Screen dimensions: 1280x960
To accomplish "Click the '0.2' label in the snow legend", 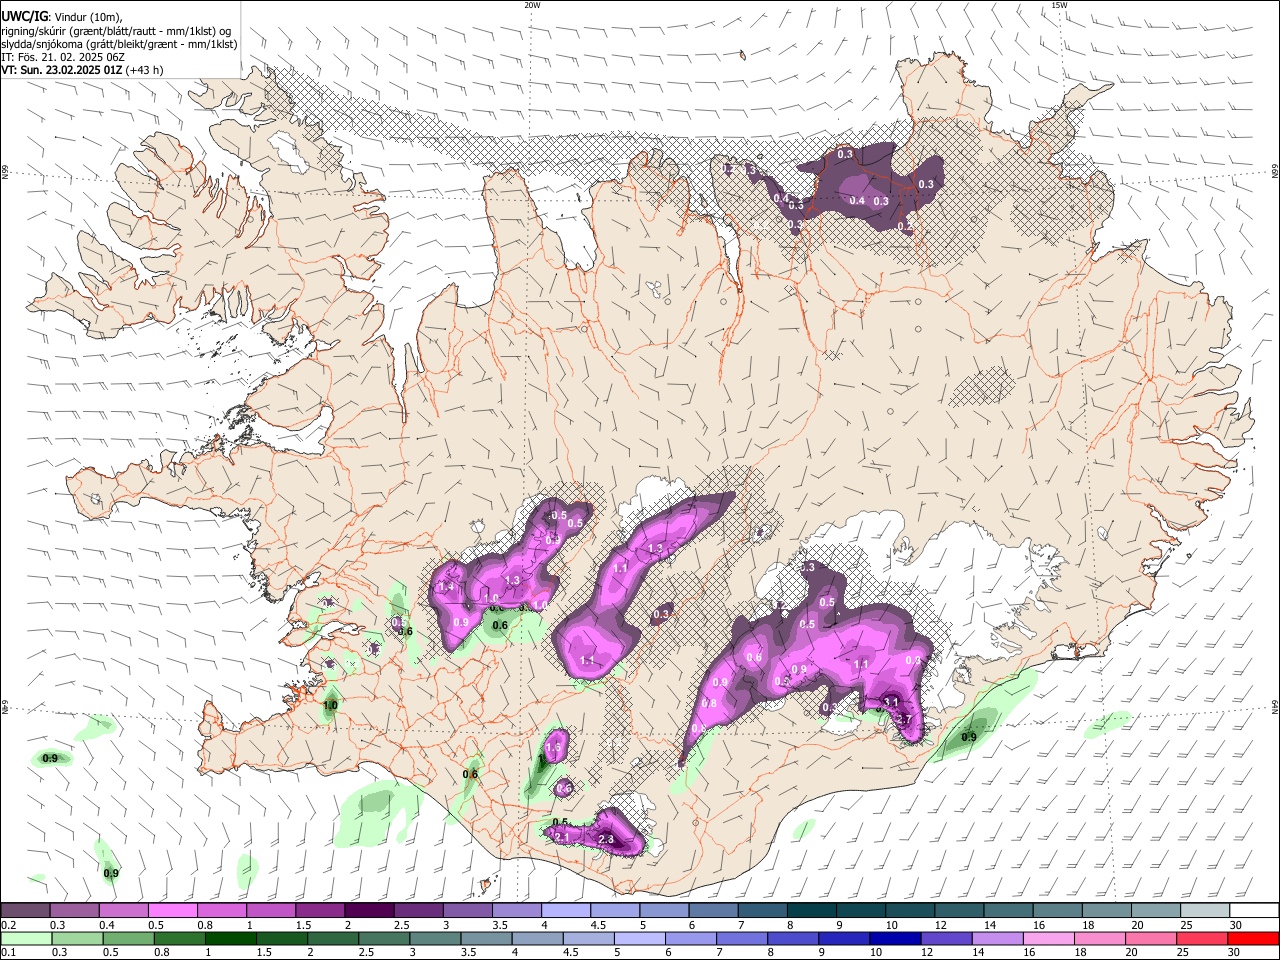I will [9, 925].
